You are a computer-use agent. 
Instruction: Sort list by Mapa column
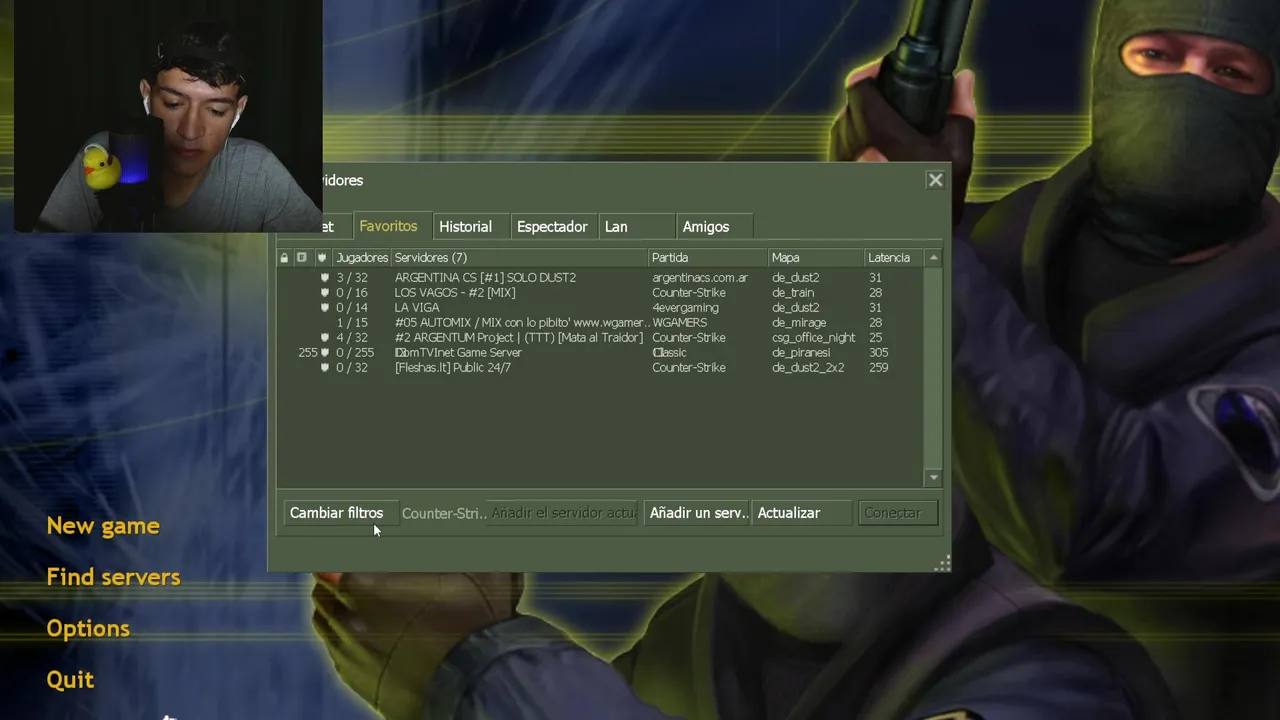tap(816, 258)
